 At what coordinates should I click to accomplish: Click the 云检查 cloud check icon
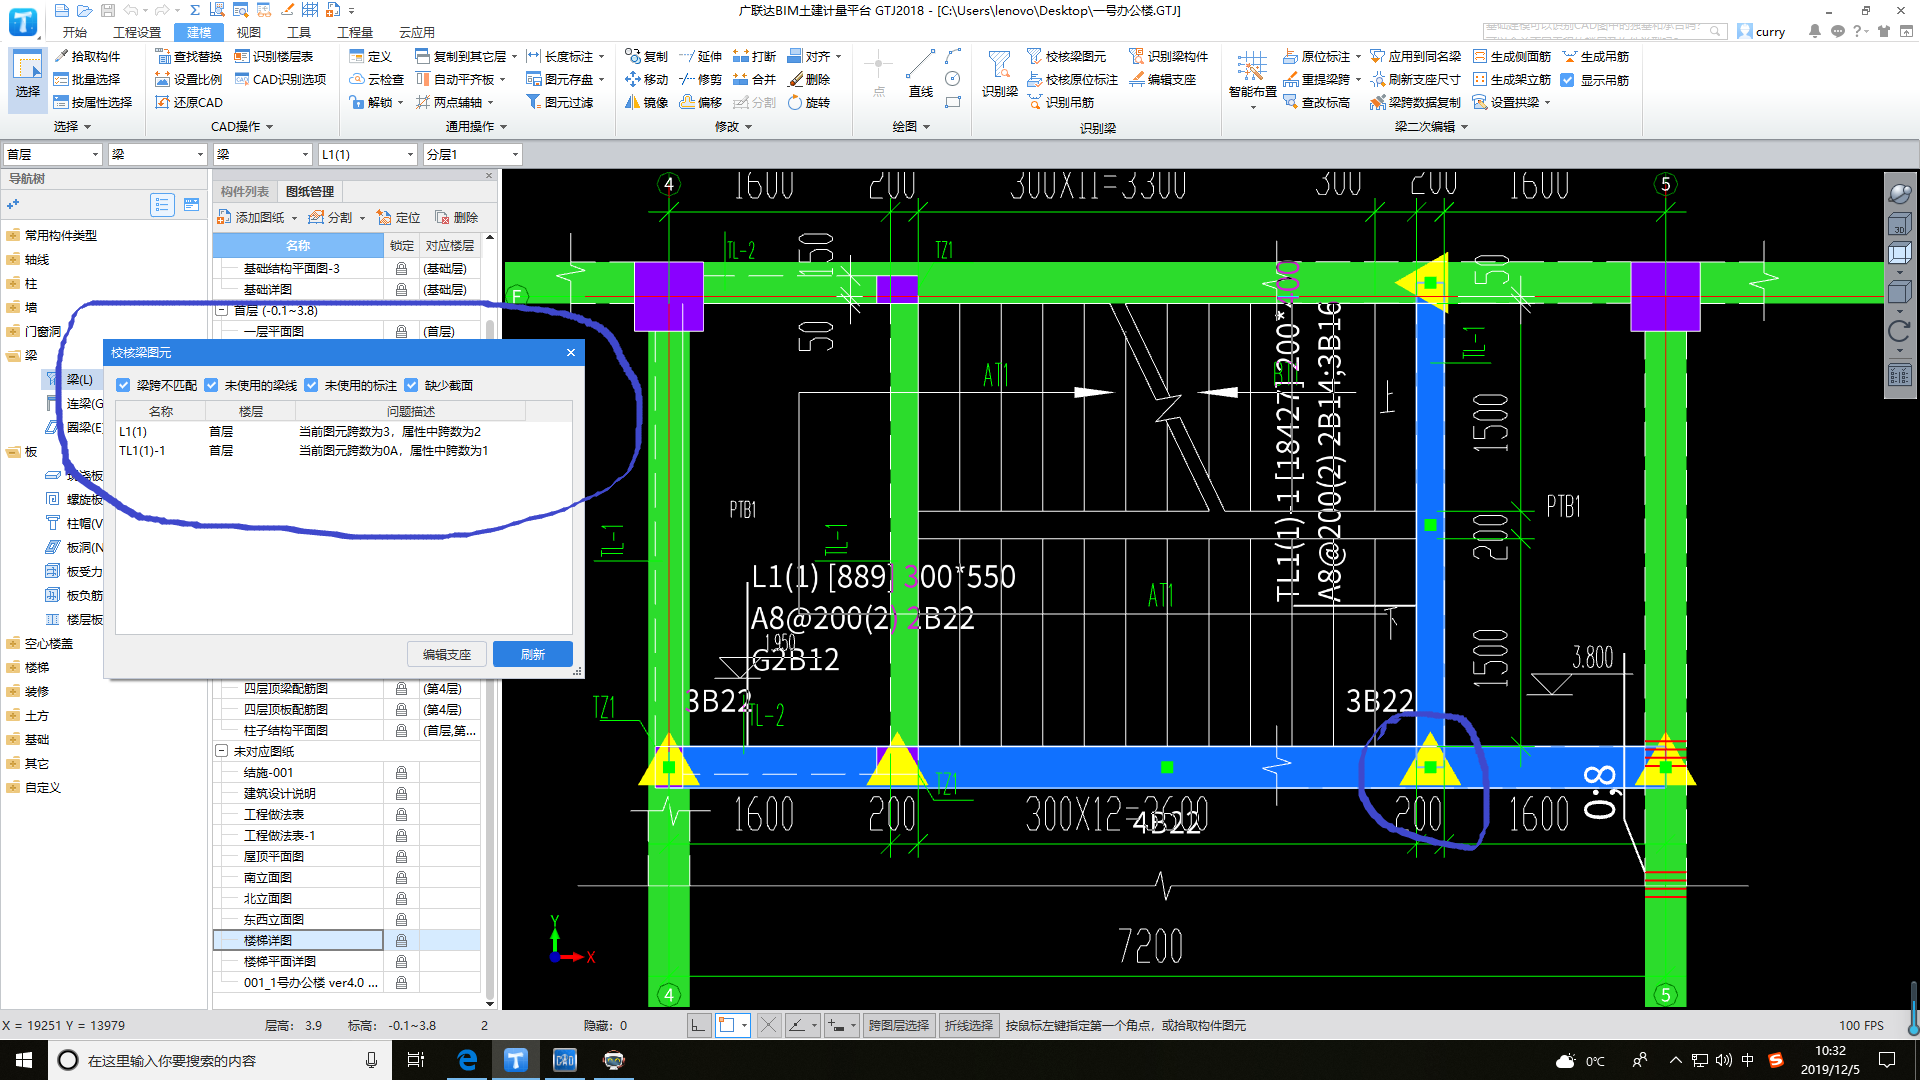(x=376, y=79)
